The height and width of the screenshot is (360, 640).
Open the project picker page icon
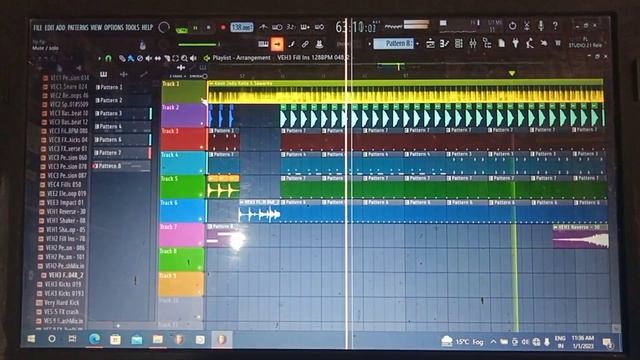[x=502, y=43]
